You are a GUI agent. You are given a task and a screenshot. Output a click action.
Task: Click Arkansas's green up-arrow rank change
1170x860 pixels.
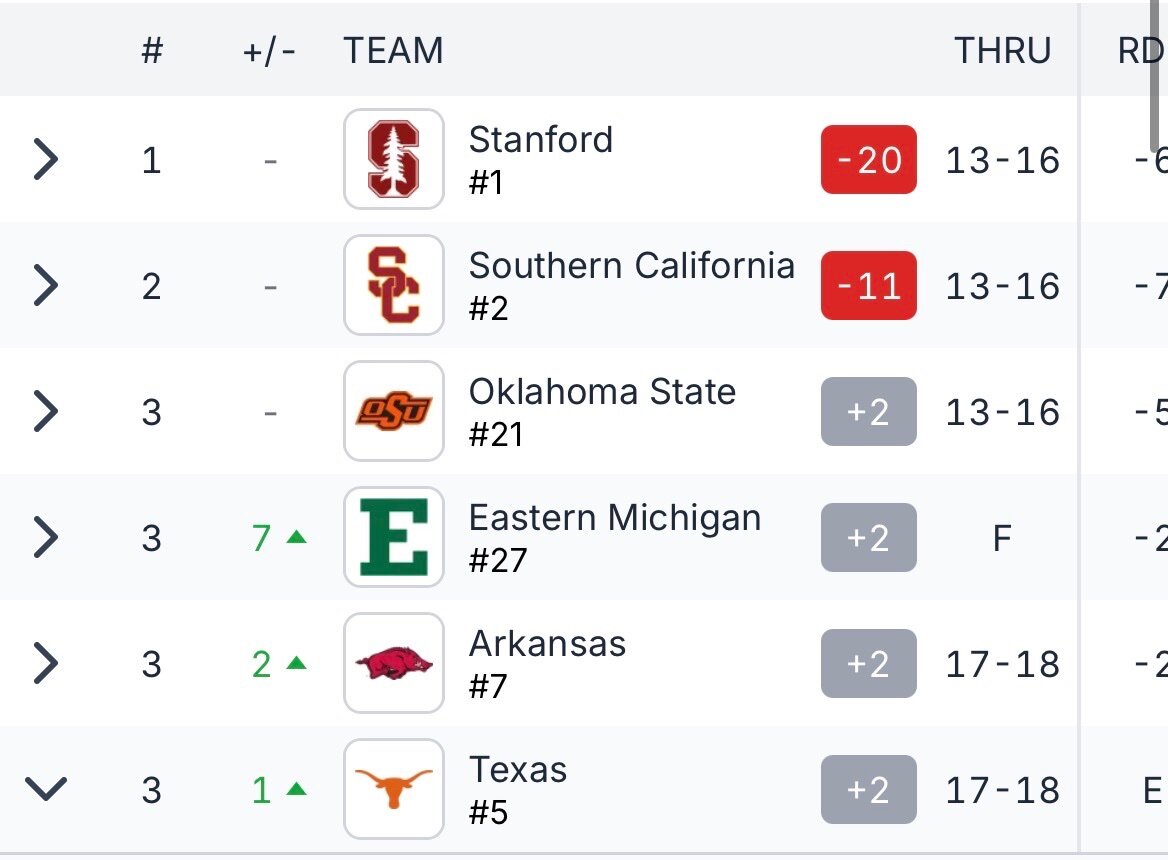279,664
